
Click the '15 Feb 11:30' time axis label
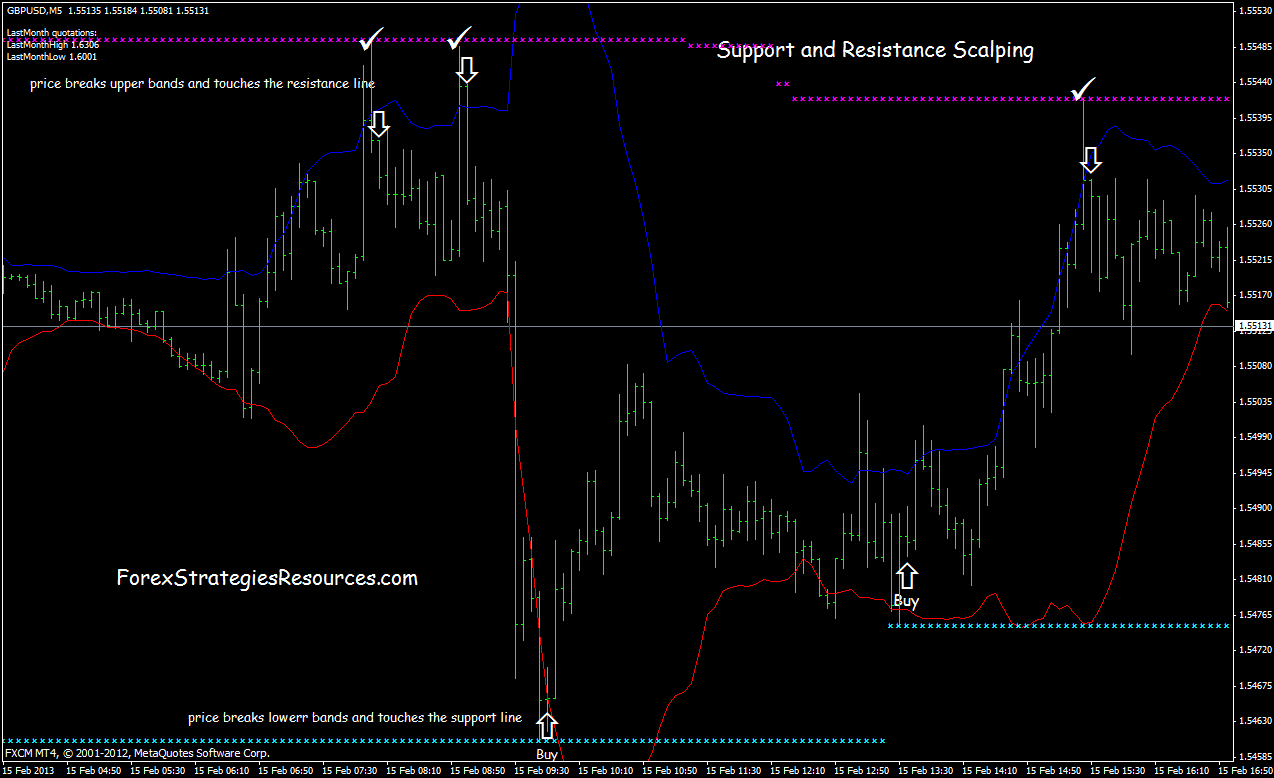(x=733, y=771)
